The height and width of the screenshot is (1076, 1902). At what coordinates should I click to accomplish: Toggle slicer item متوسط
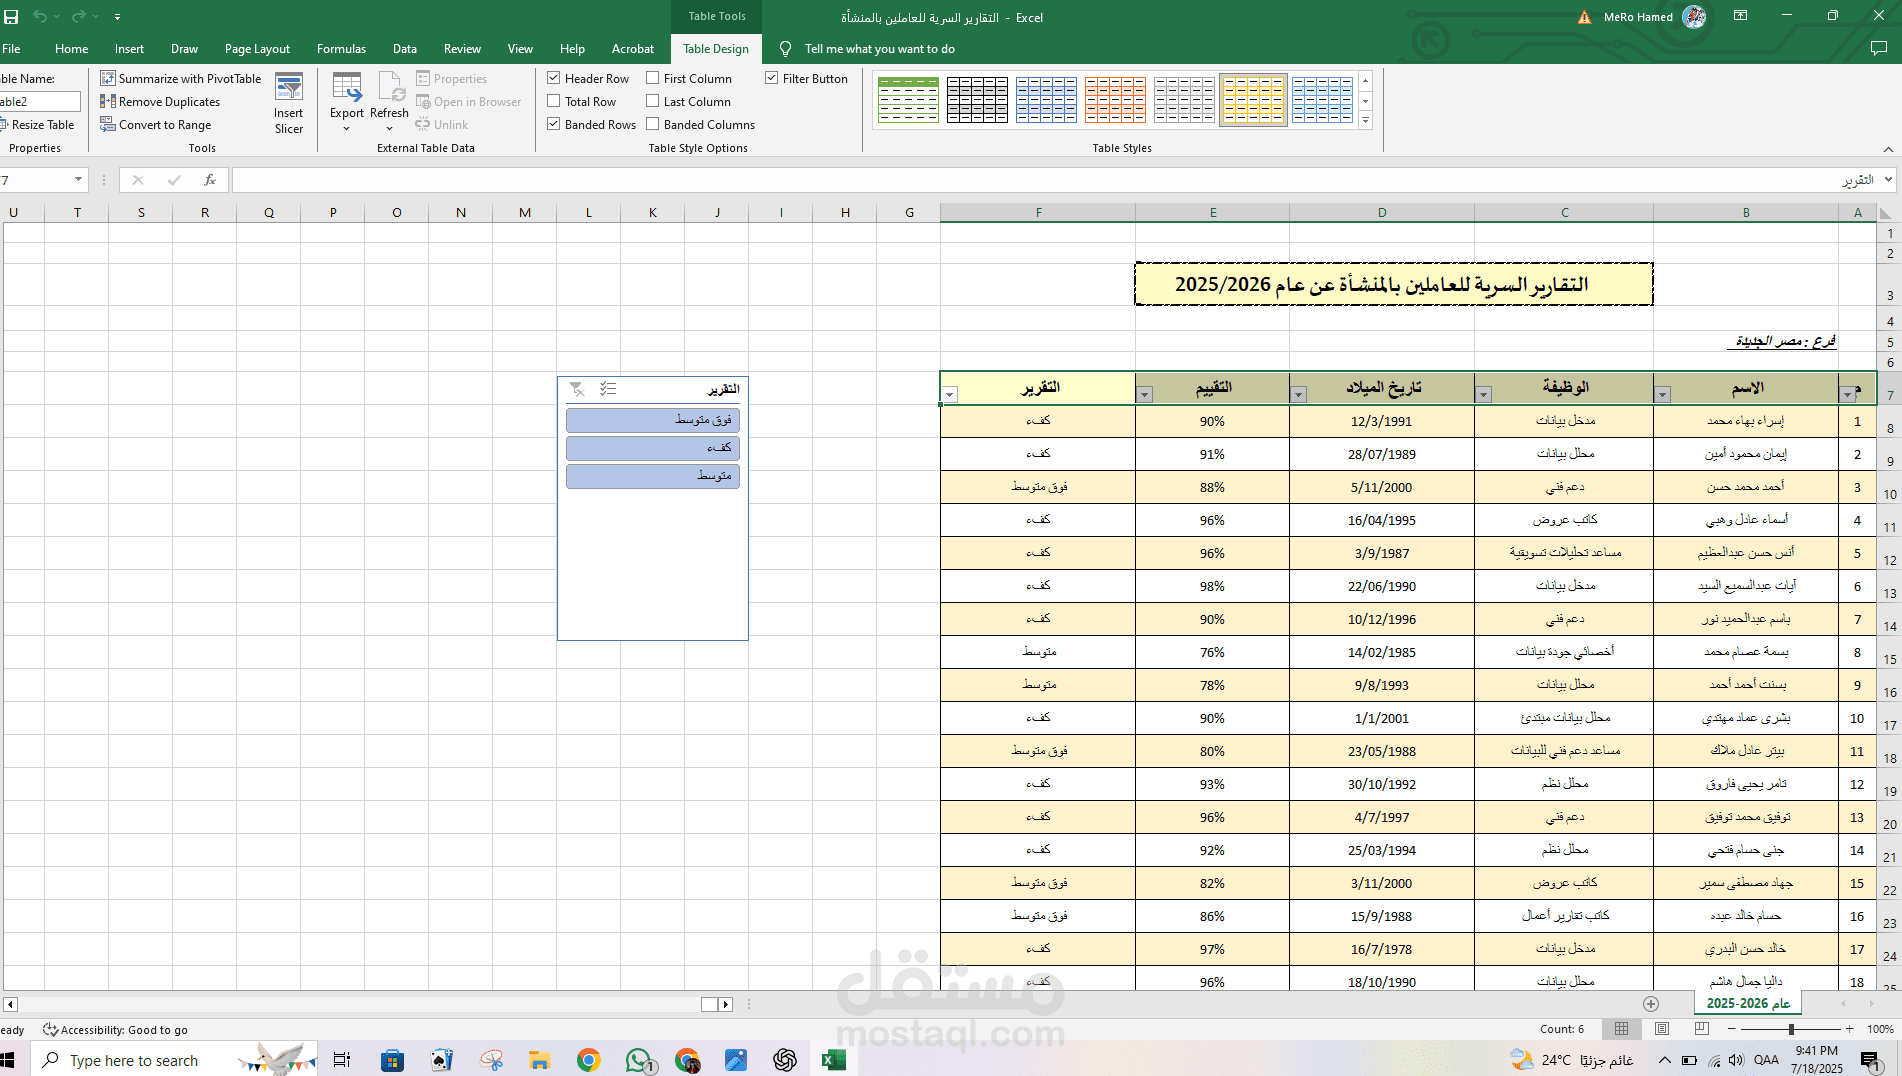pyautogui.click(x=653, y=476)
